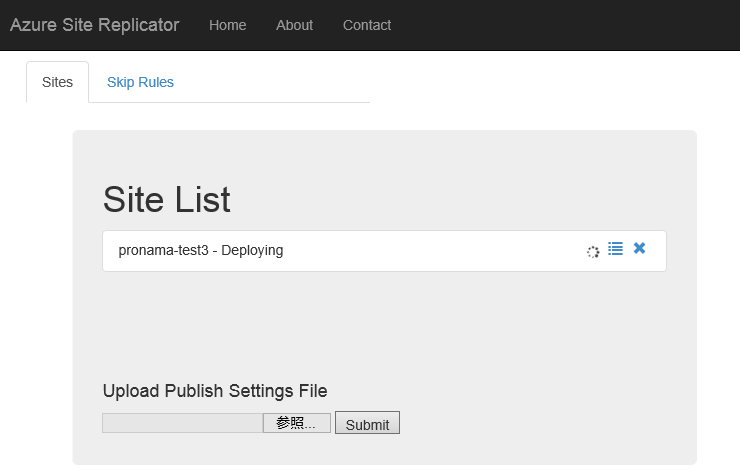Click blank gray panel area below site list
The width and height of the screenshot is (740, 470).
click(384, 321)
